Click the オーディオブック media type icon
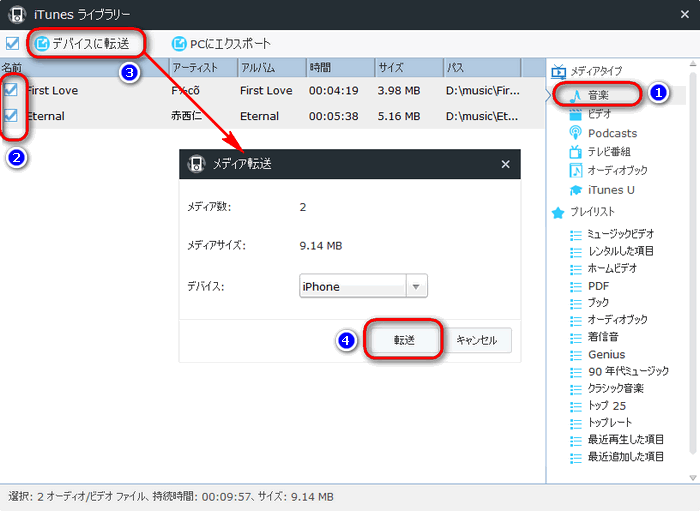This screenshot has width=700, height=511. (x=575, y=170)
